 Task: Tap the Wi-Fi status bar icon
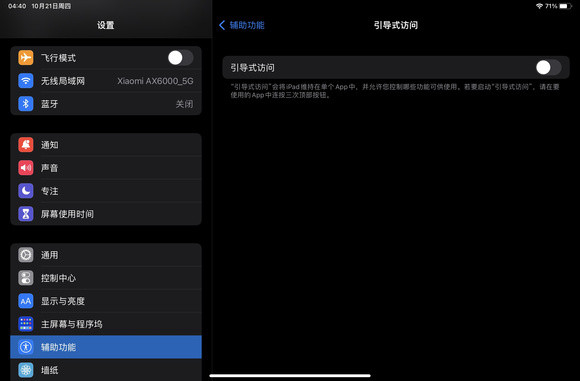pos(539,6)
